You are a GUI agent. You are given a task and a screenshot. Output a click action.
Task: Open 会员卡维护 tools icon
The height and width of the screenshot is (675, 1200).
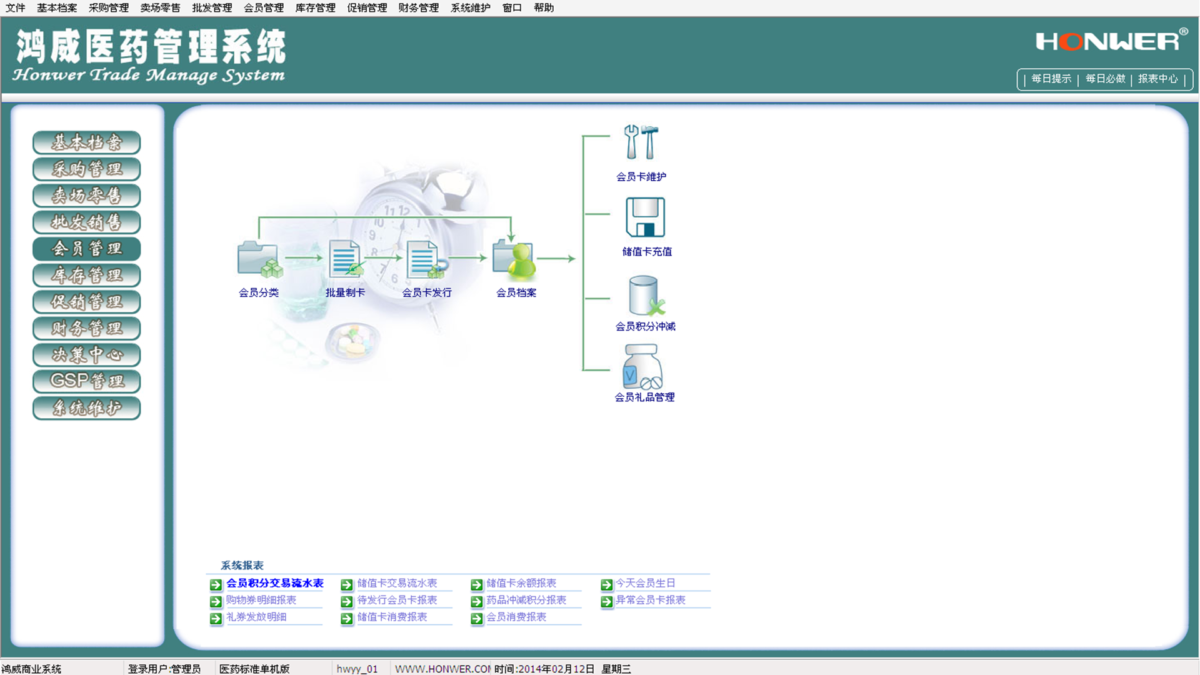pyautogui.click(x=641, y=143)
